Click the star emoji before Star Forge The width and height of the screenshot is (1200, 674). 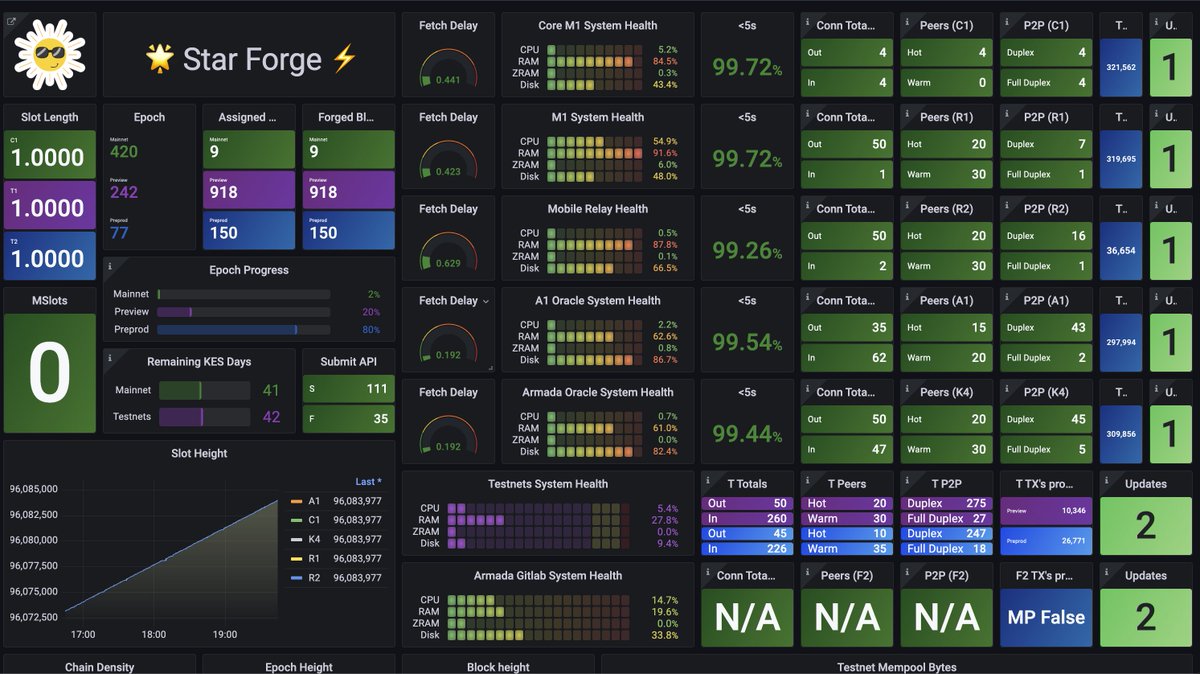159,58
